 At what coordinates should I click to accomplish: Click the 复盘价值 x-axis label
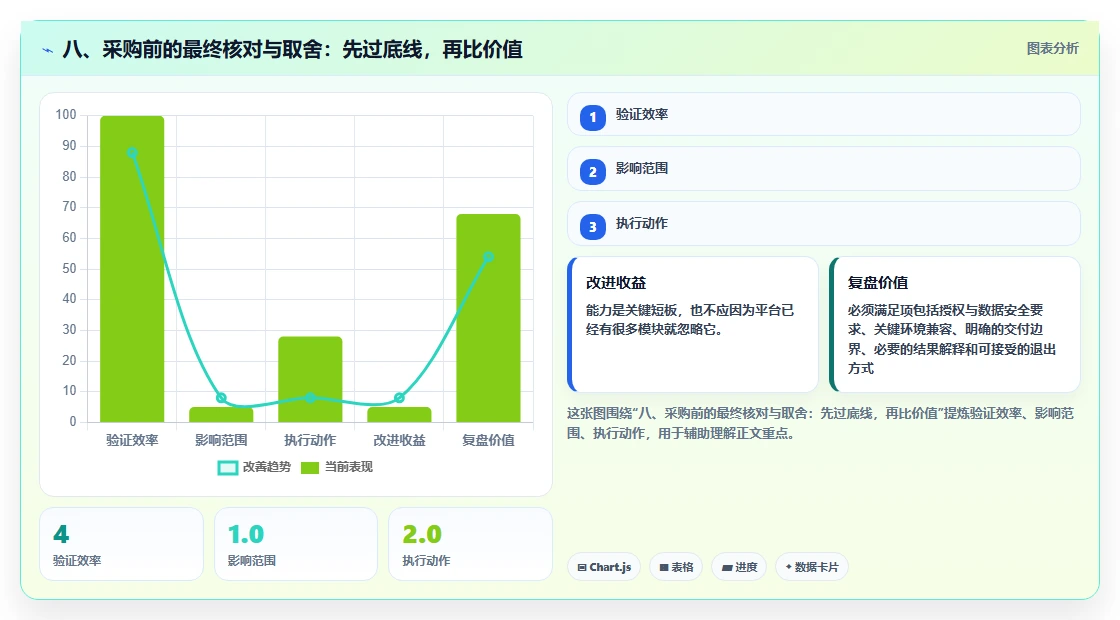coord(489,440)
